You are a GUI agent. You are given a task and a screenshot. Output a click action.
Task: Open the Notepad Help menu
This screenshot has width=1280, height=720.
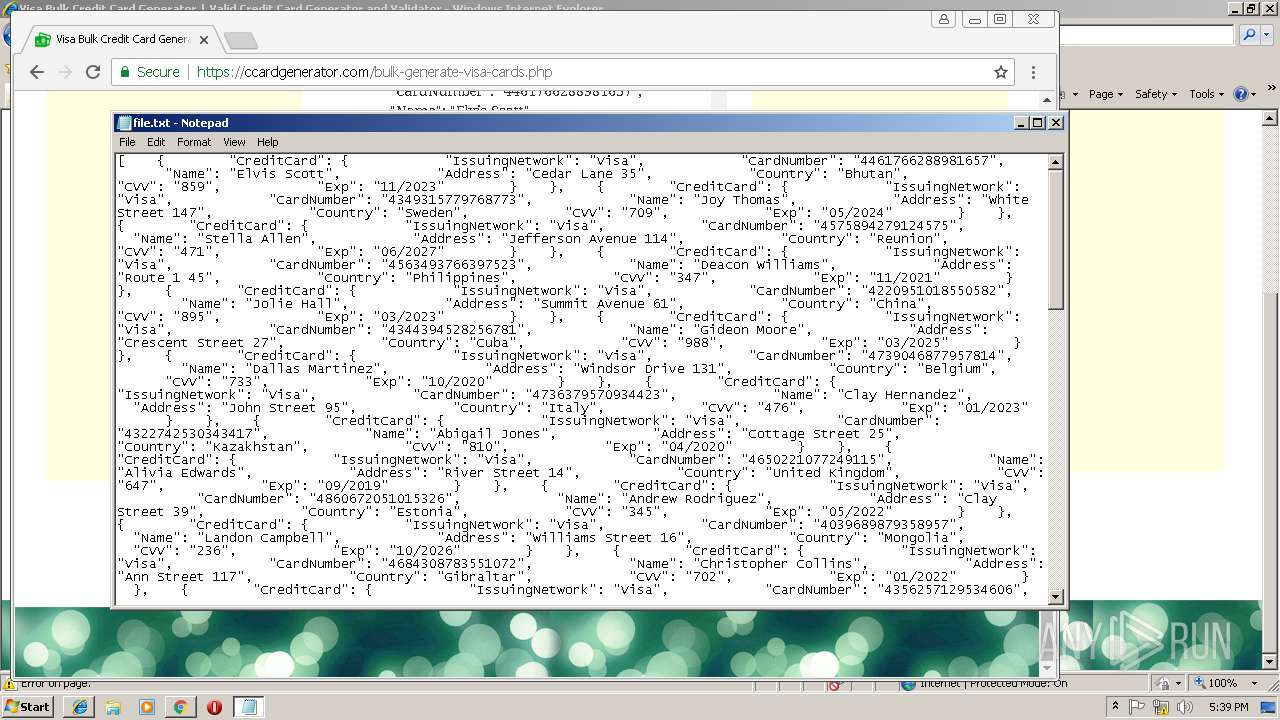coord(268,142)
